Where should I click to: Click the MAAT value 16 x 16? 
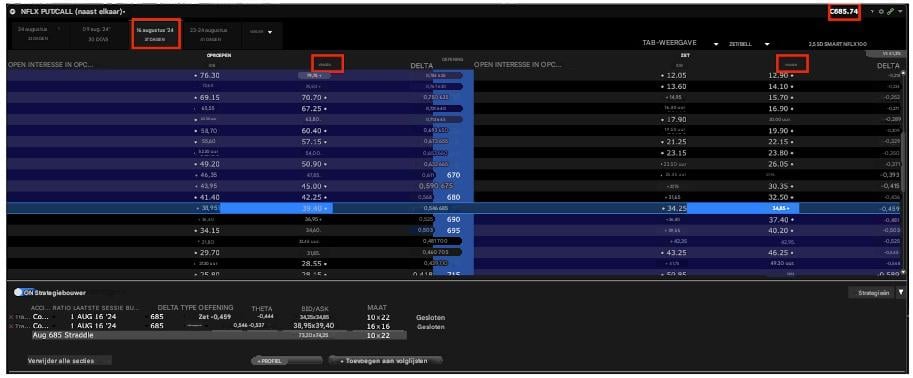point(378,326)
